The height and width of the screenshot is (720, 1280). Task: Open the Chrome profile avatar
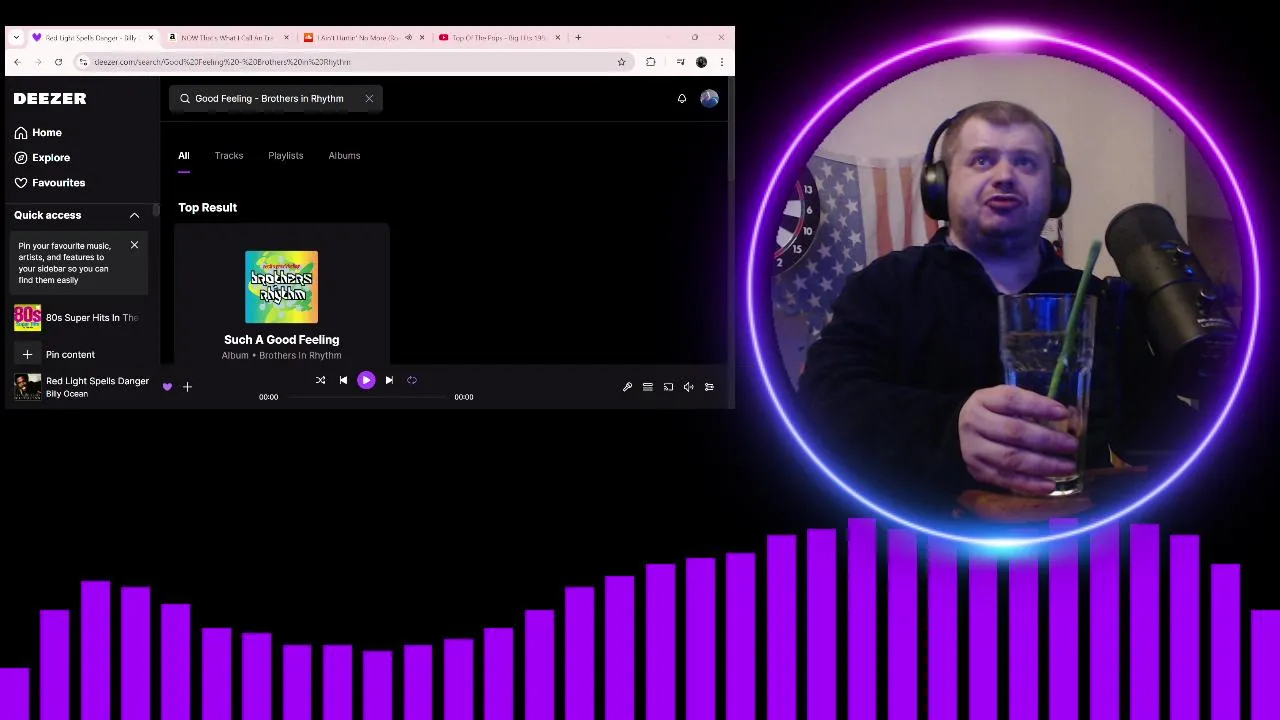click(x=701, y=62)
